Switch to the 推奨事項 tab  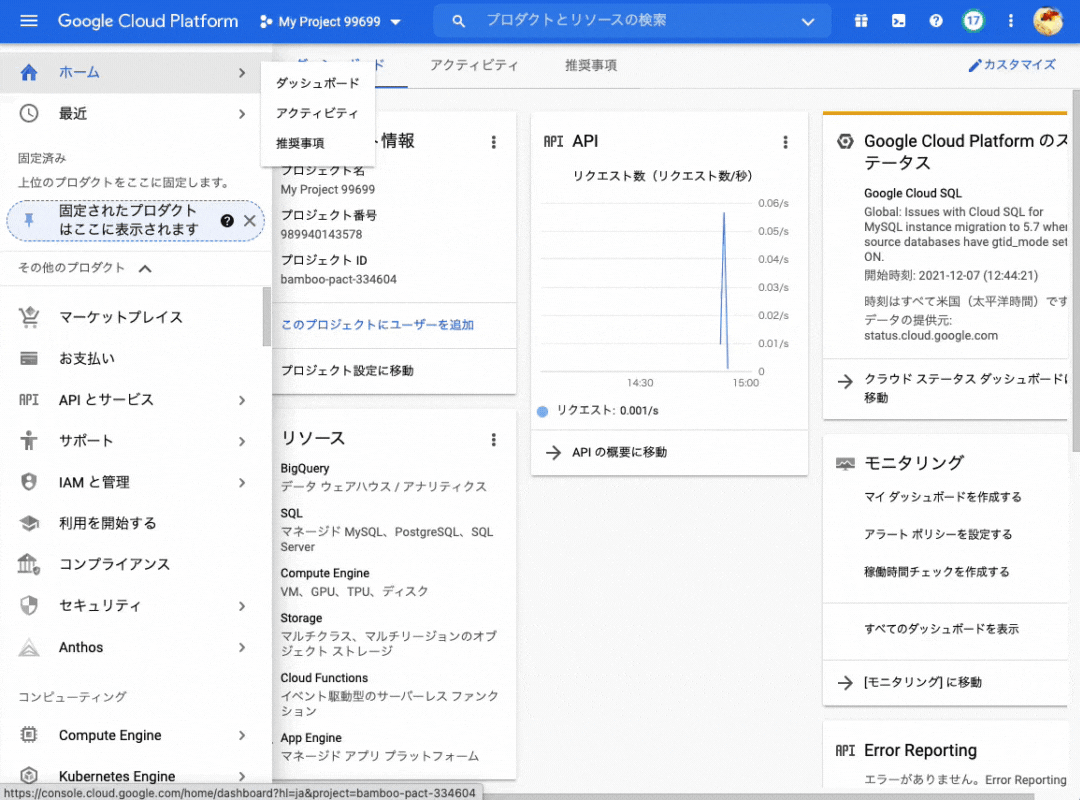pos(591,65)
